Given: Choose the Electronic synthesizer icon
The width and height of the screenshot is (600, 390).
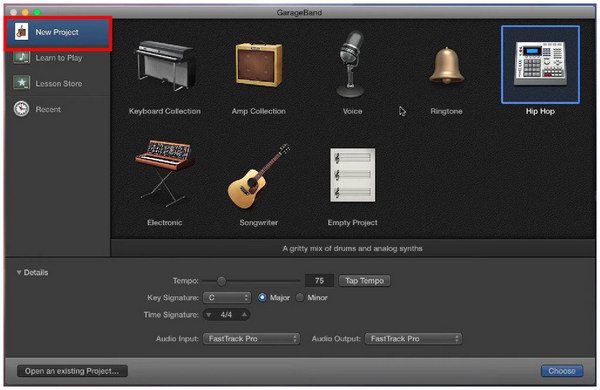Looking at the screenshot, I should point(165,174).
